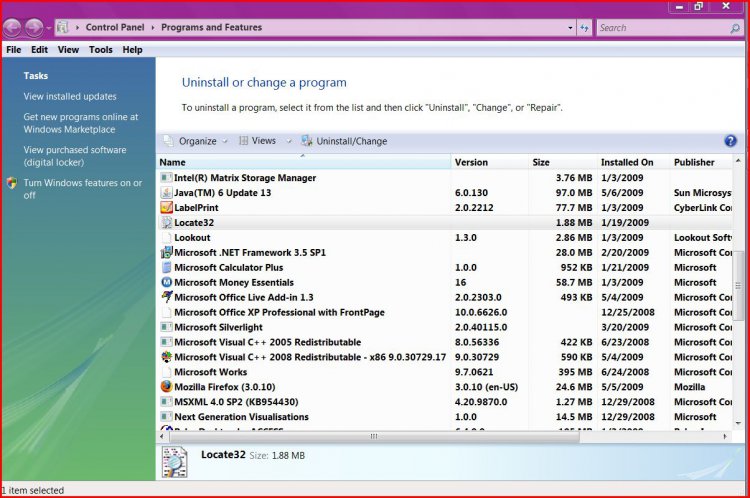The image size is (750, 498).
Task: Sort by the Publisher column header
Action: (701, 162)
